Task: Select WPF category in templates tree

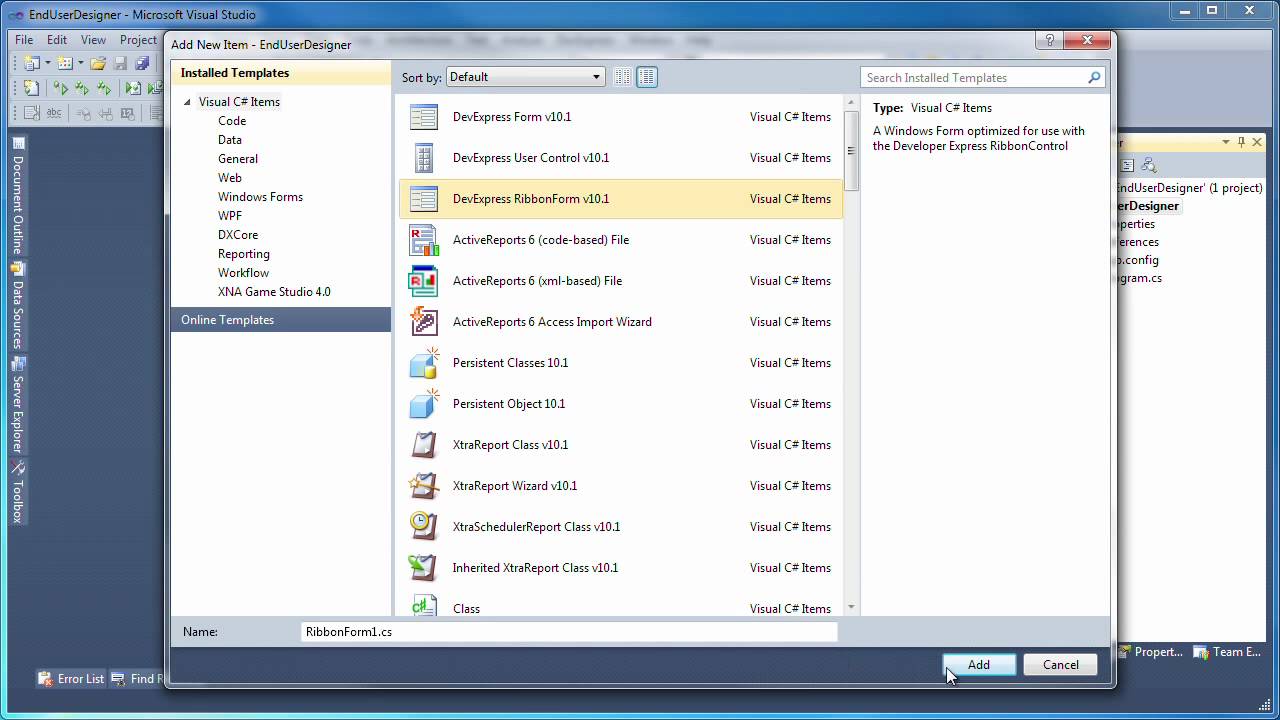Action: pos(230,216)
